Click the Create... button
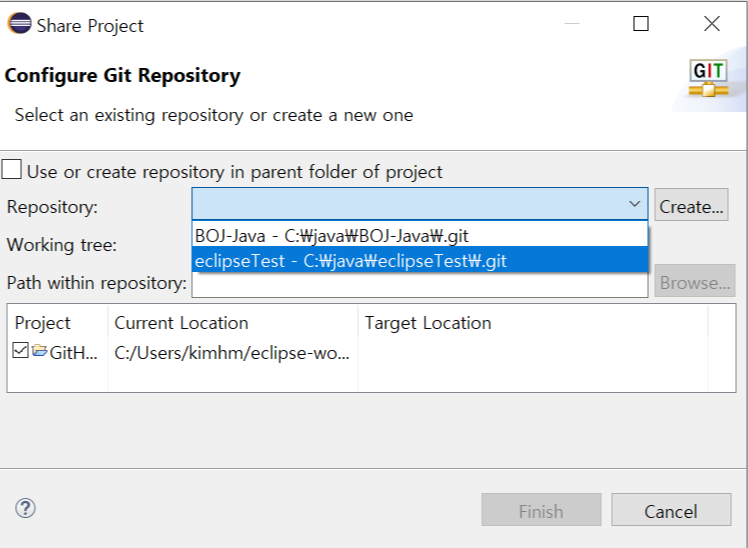This screenshot has width=748, height=548. (x=691, y=205)
